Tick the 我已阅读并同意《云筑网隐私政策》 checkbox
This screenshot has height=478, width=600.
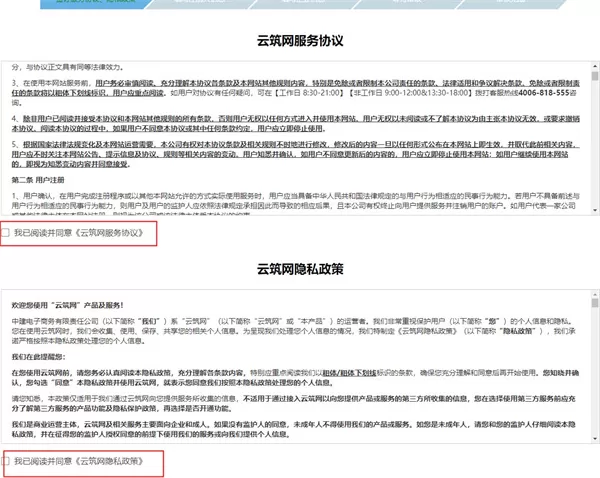point(5,461)
